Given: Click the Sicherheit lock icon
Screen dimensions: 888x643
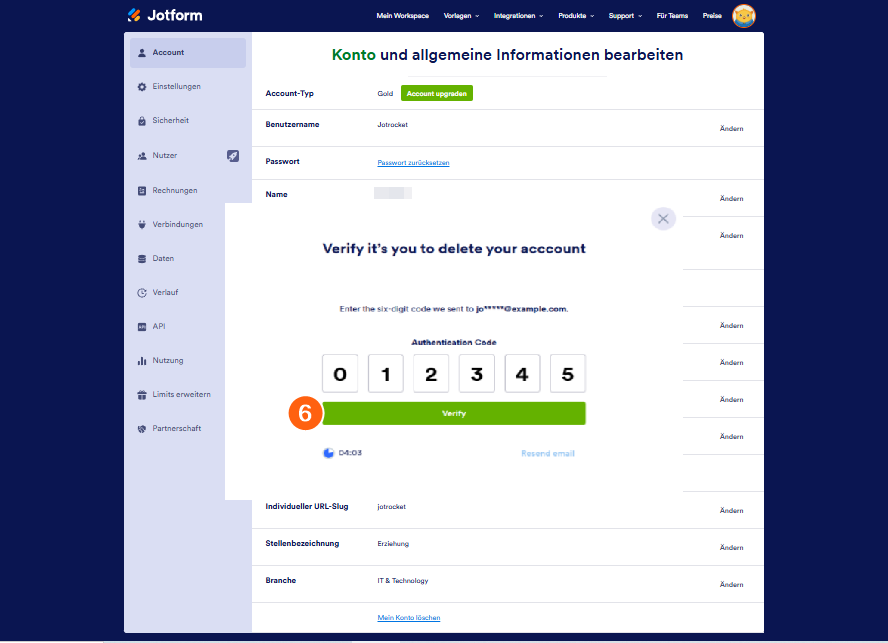Looking at the screenshot, I should click(x=142, y=121).
